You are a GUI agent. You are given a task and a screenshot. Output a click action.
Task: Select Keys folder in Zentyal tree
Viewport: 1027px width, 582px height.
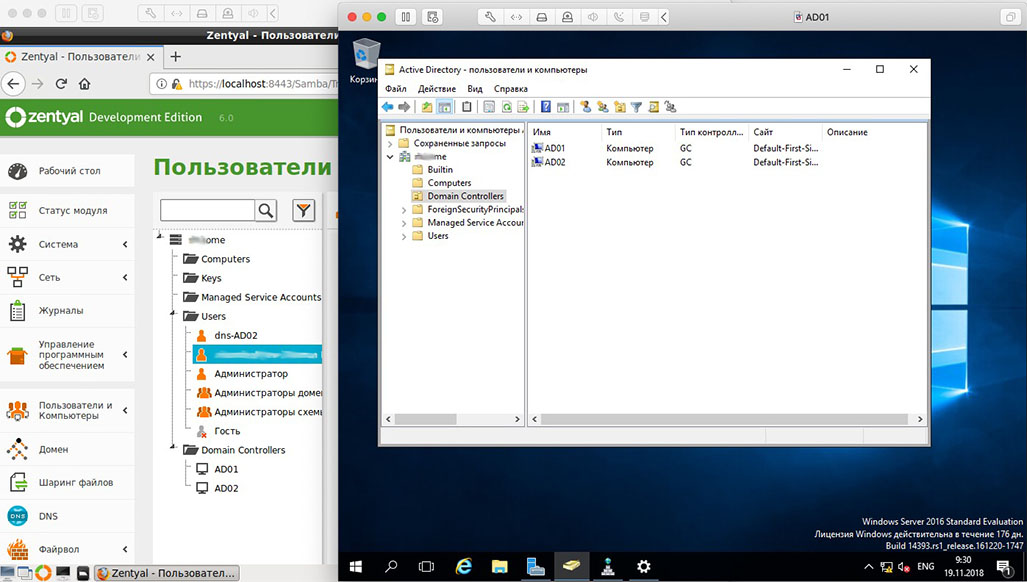click(202, 278)
